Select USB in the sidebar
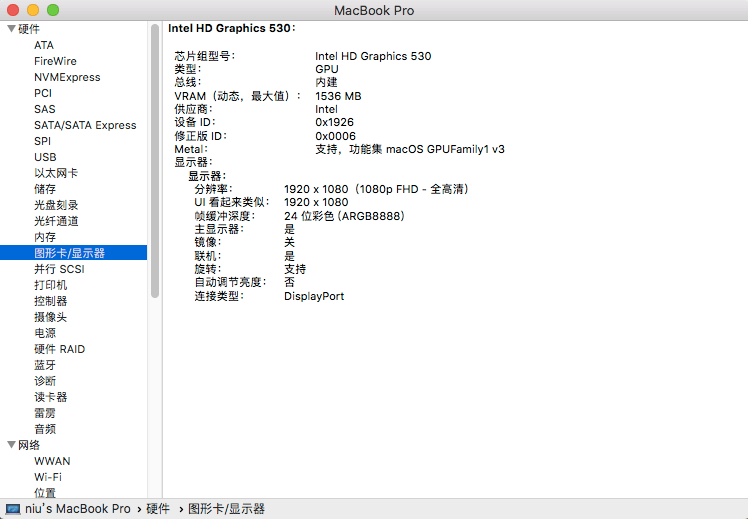 click(x=45, y=157)
